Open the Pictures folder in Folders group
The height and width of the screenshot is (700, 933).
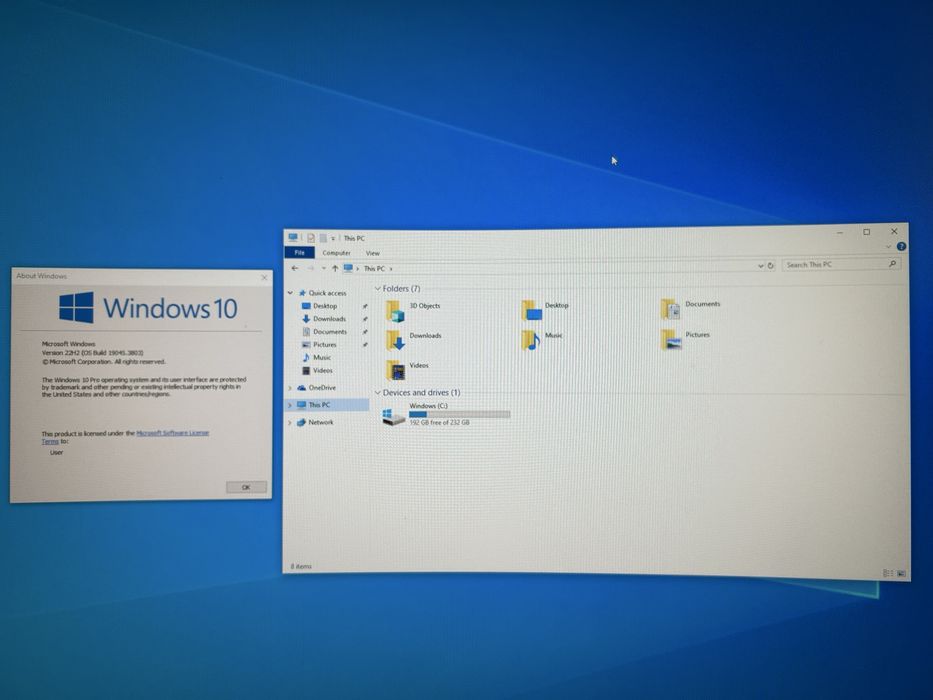(671, 339)
